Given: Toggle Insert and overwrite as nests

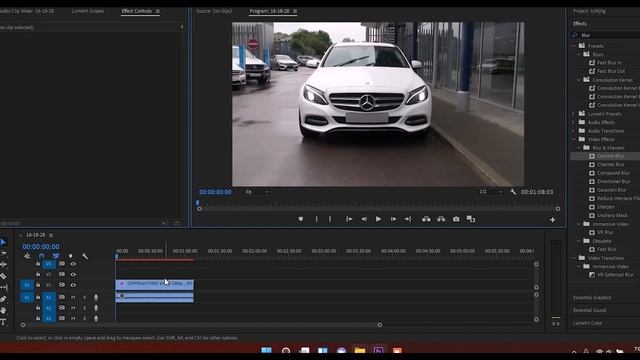Looking at the screenshot, I should [27, 256].
